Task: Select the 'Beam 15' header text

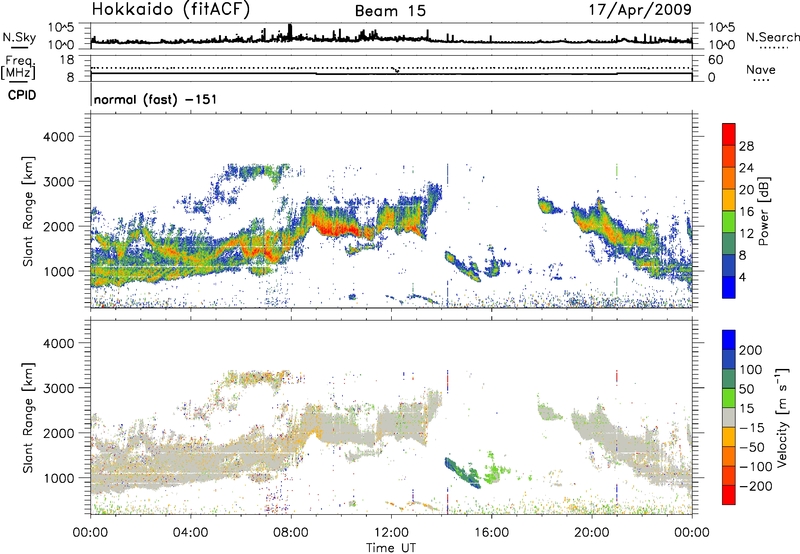Action: 390,11
